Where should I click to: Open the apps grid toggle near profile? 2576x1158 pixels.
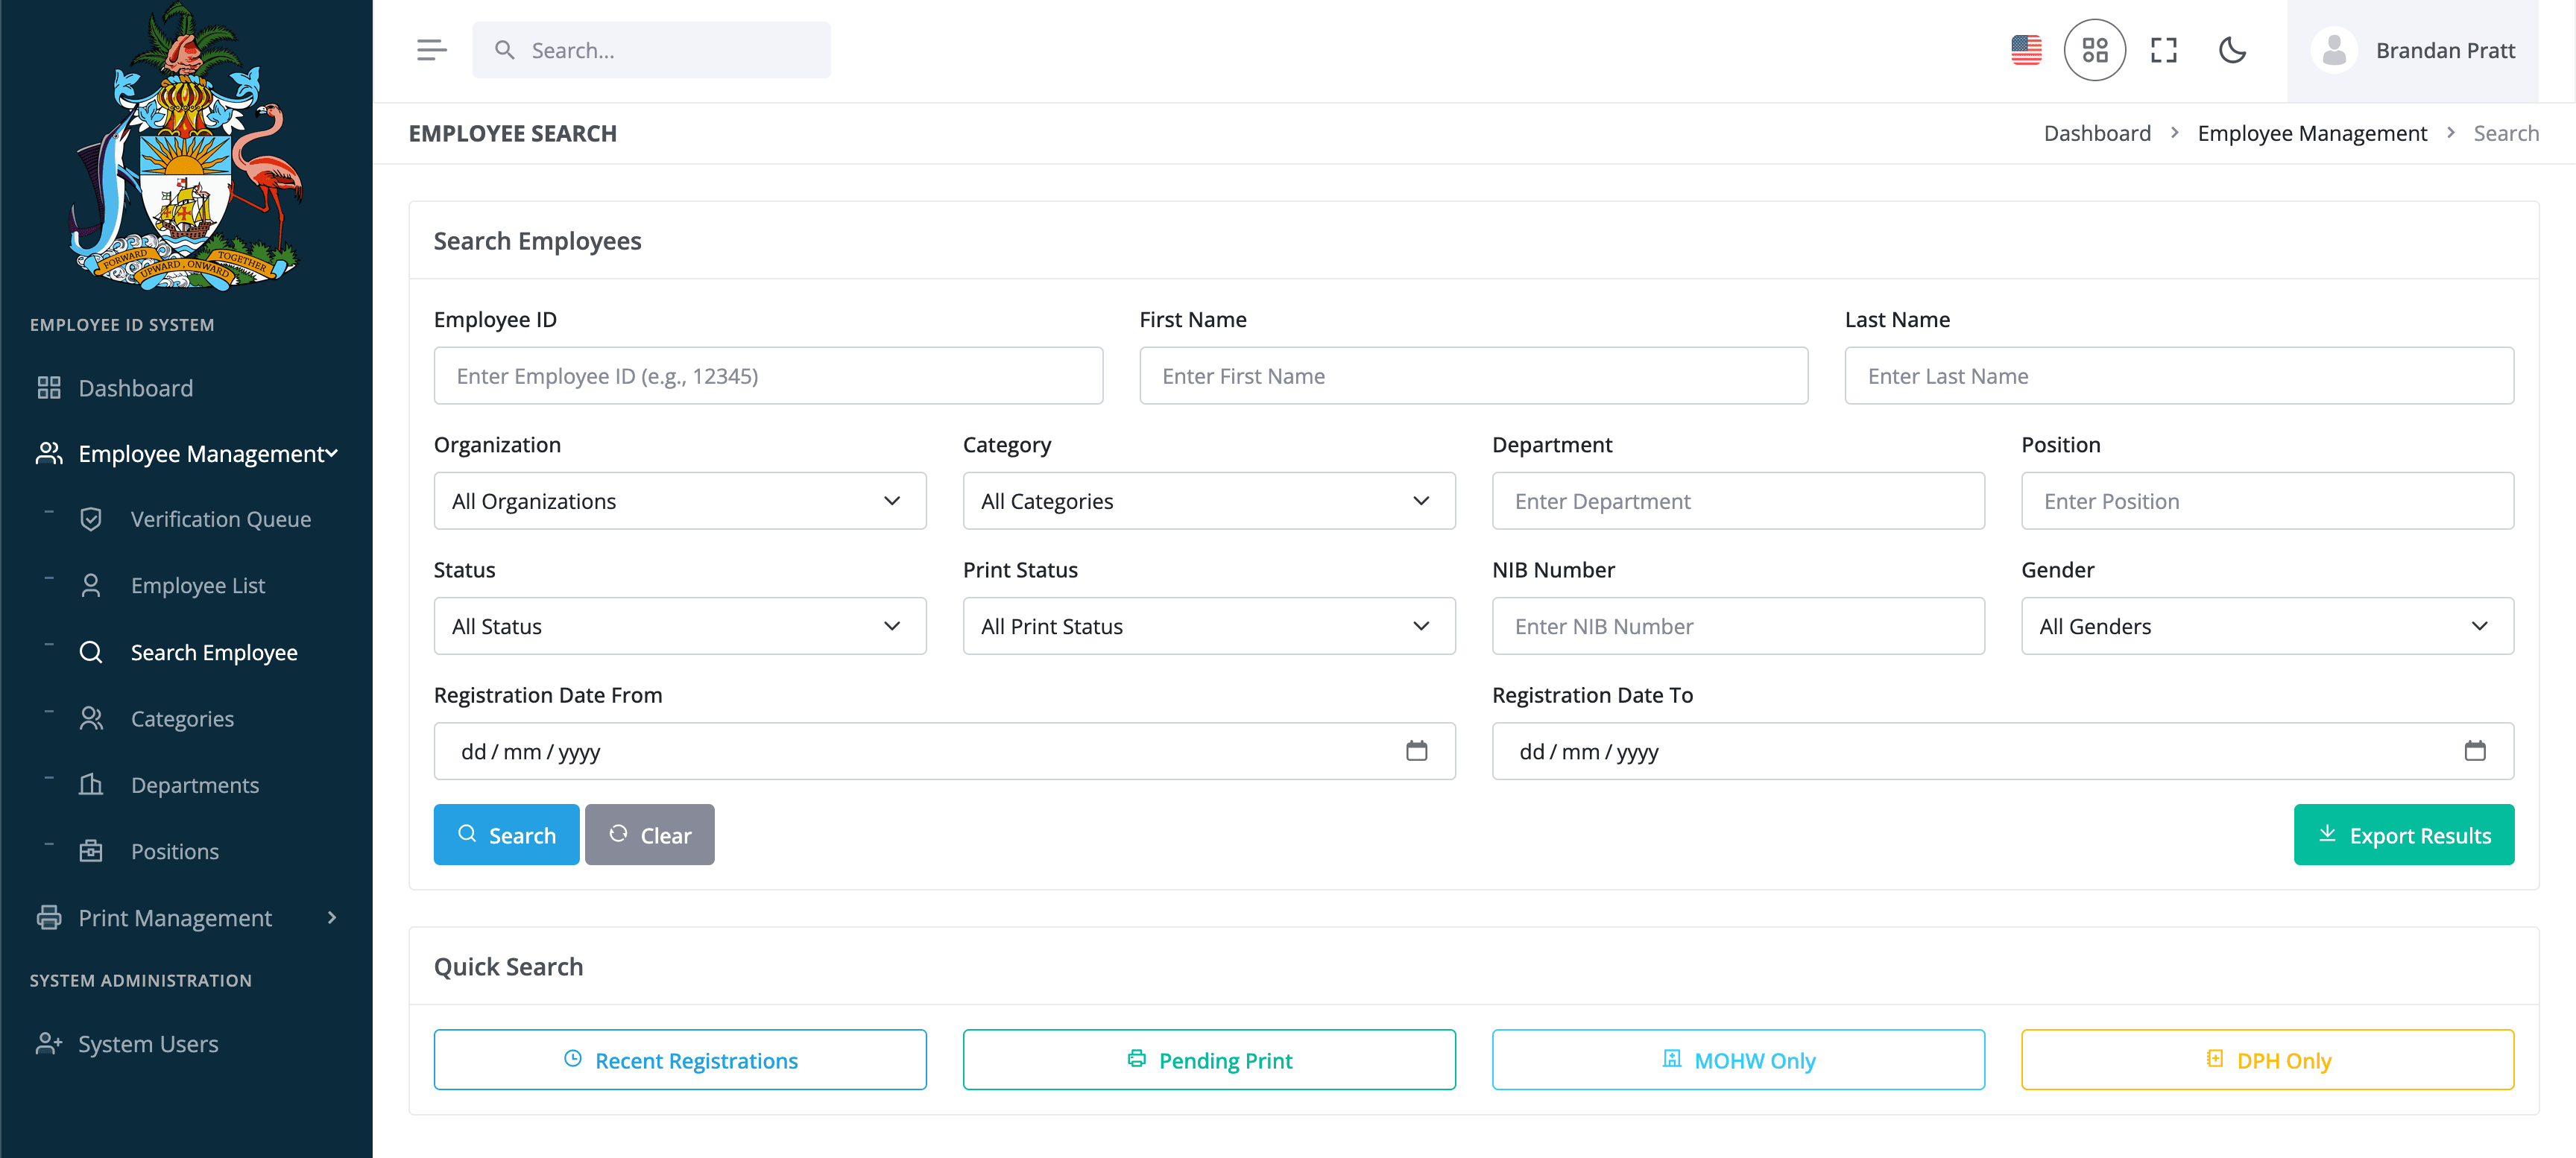point(2095,49)
